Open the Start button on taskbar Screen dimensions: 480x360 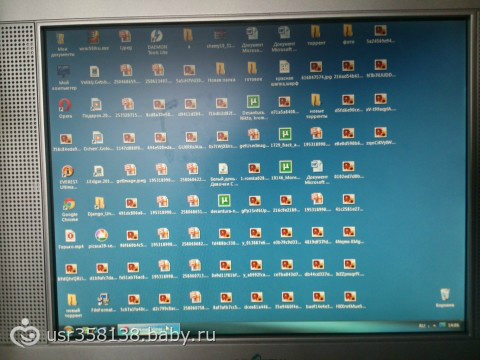pos(69,329)
